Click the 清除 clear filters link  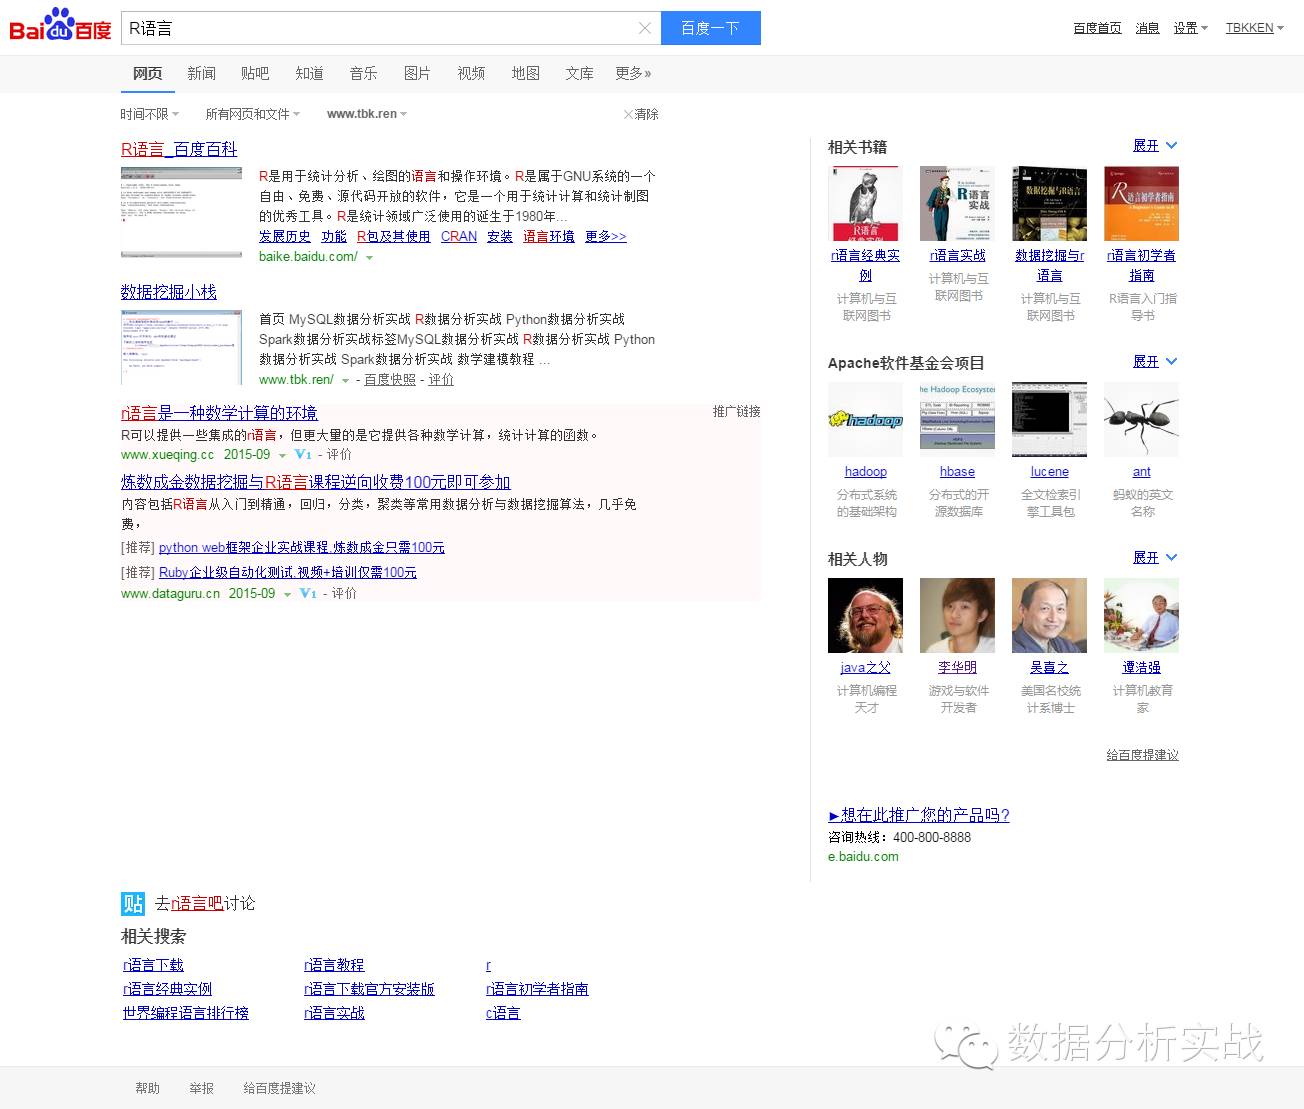(641, 114)
